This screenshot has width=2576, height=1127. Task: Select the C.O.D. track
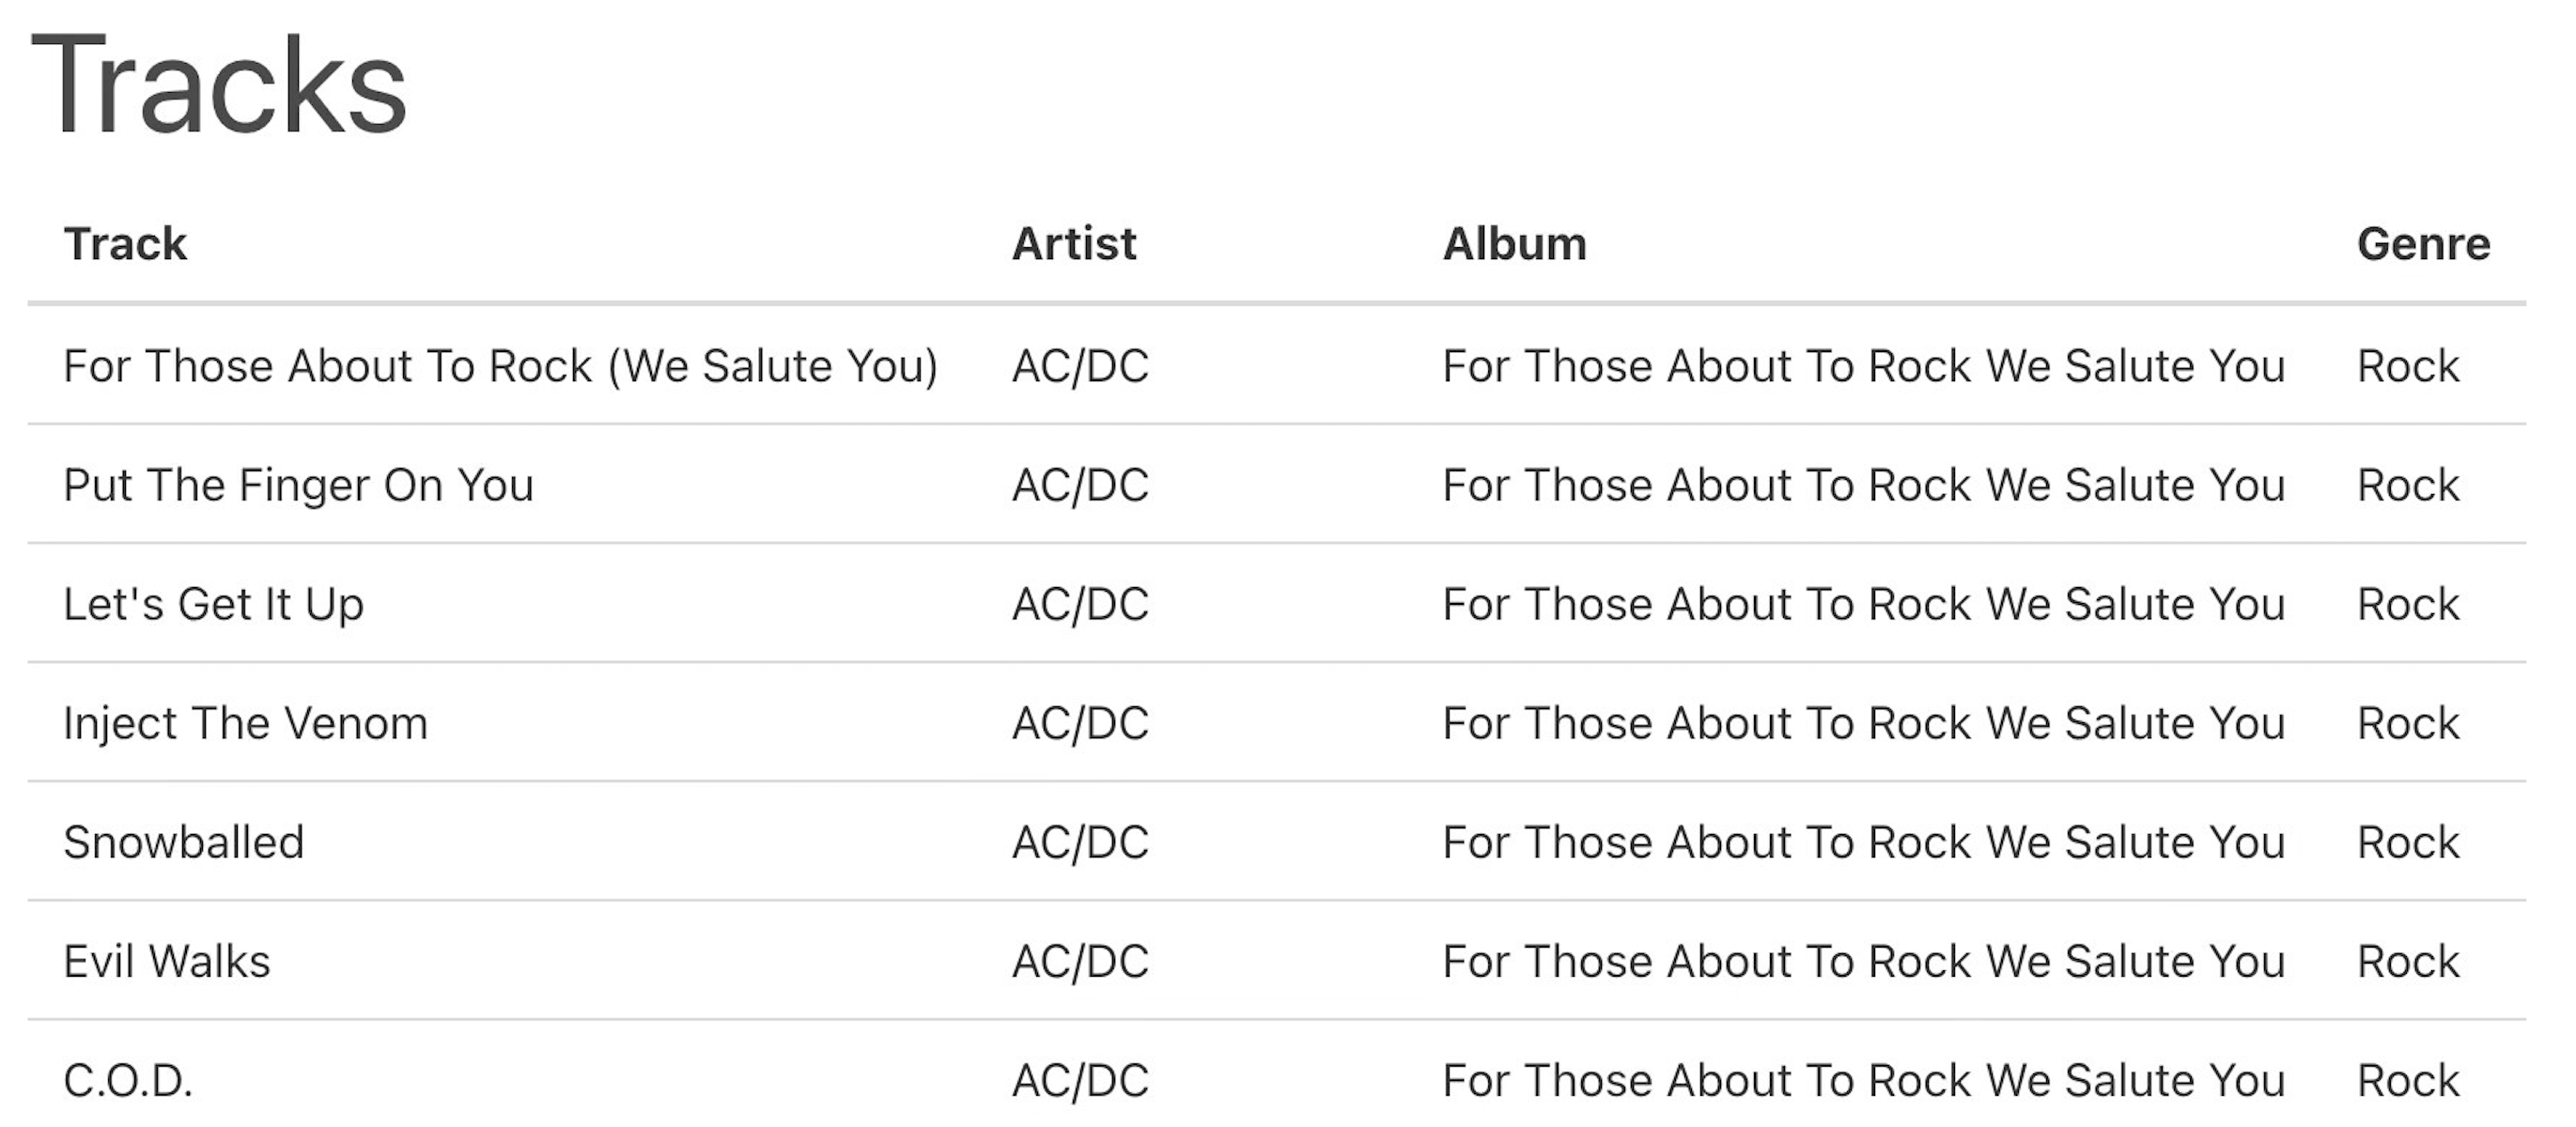127,1080
